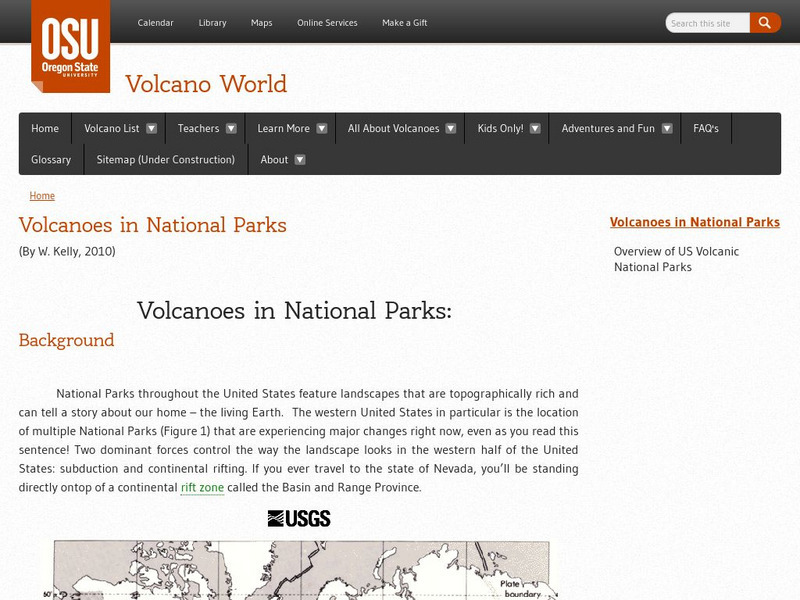Screen dimensions: 800x600
Task: Select Home in the navigation bar
Action: point(44,128)
